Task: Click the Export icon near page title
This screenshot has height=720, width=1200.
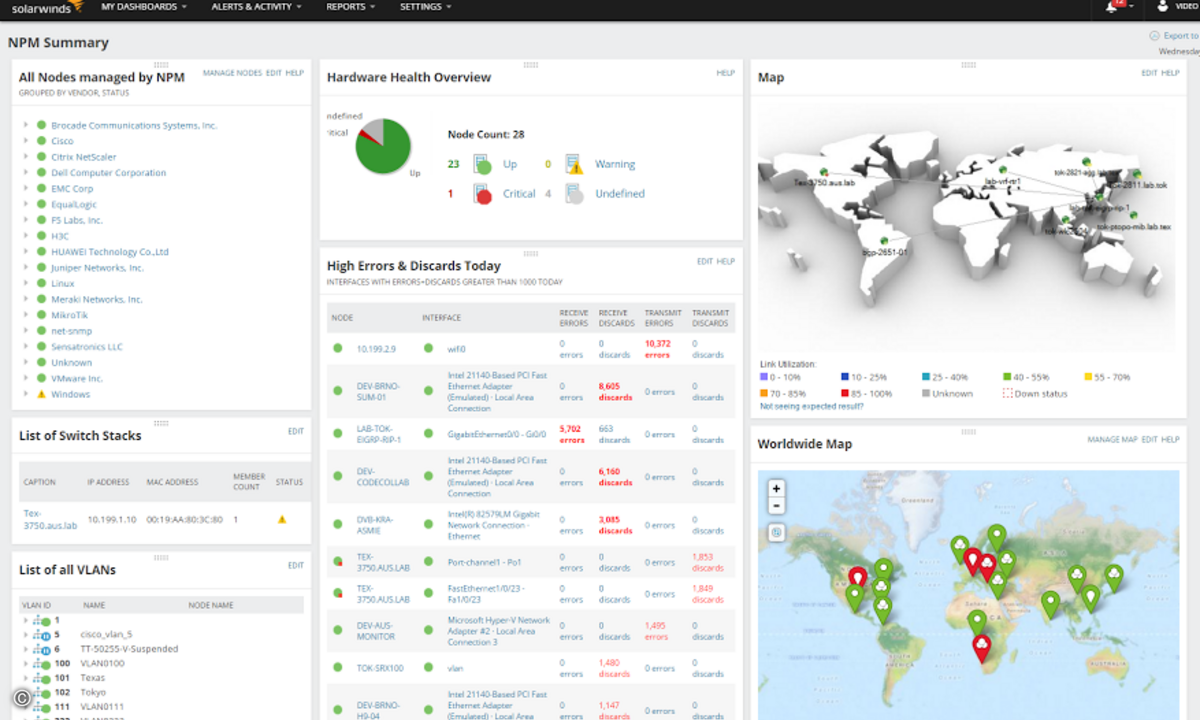Action: pos(1156,35)
